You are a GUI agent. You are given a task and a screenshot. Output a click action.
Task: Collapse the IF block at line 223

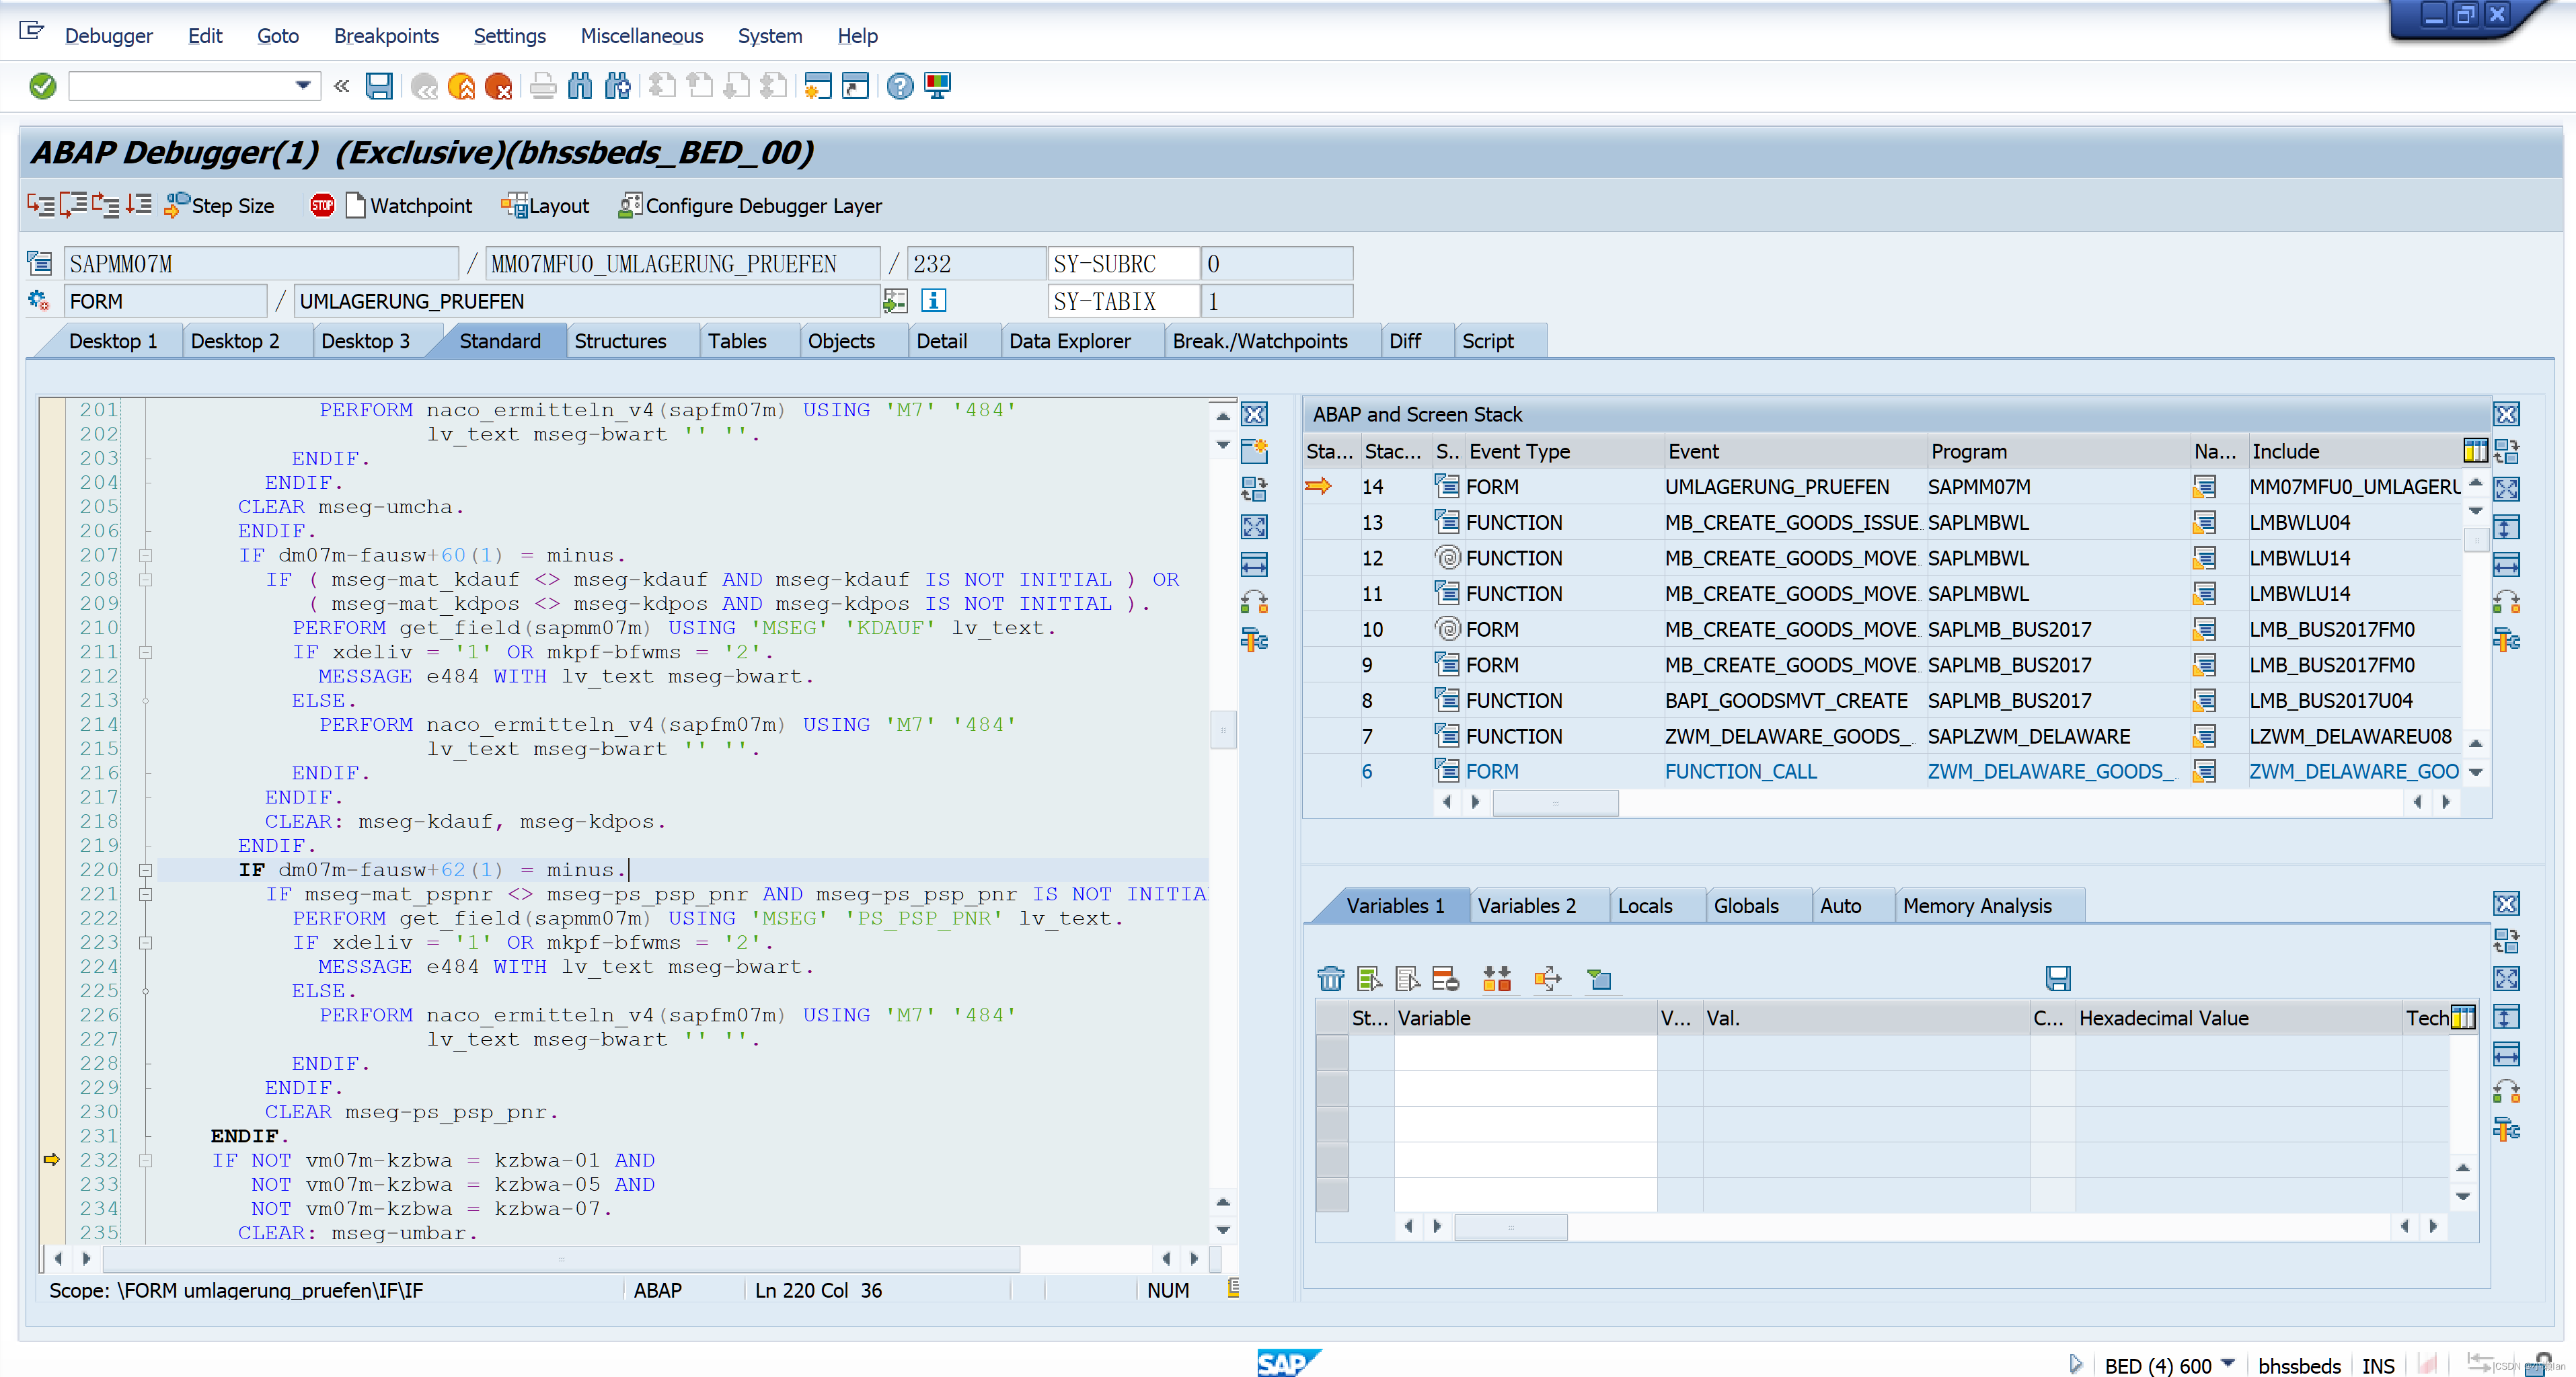[x=145, y=942]
